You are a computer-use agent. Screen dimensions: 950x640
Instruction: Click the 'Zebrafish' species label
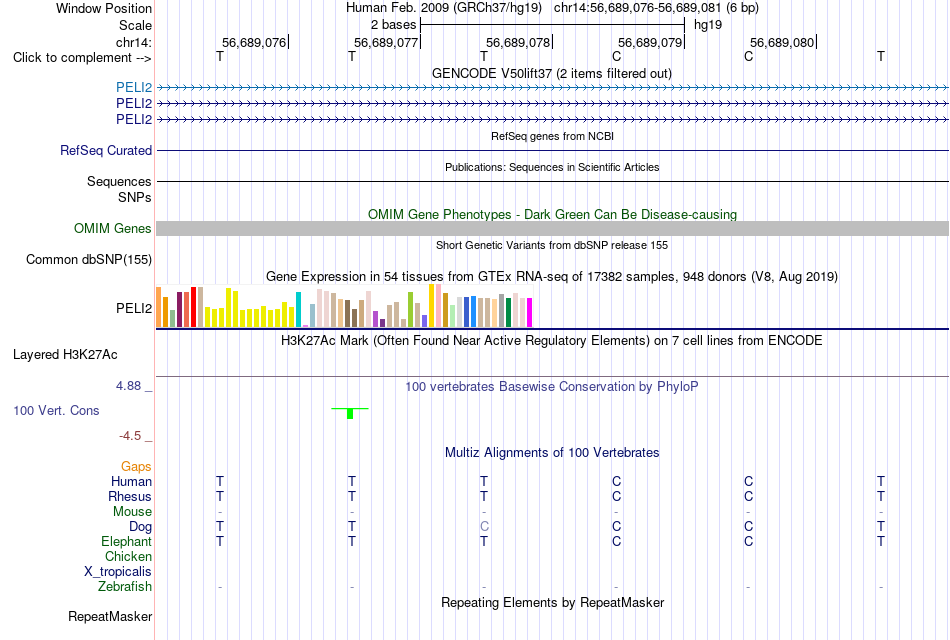tap(125, 587)
